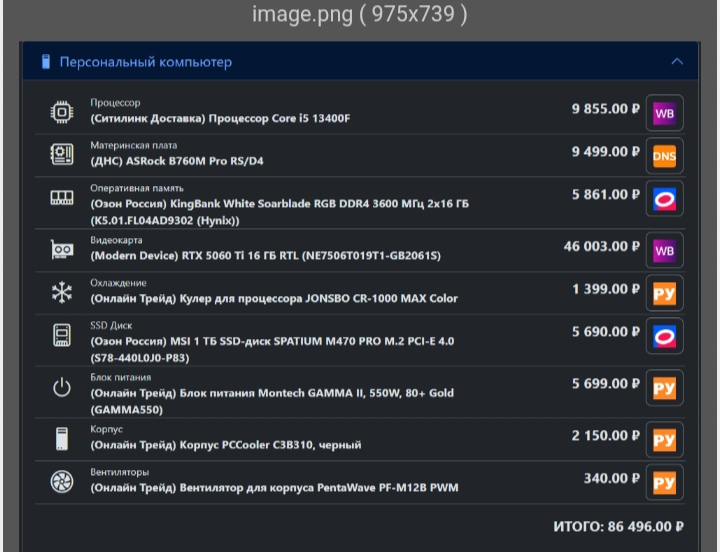Click the Видеокарта category label
The image size is (720, 552).
(116, 240)
